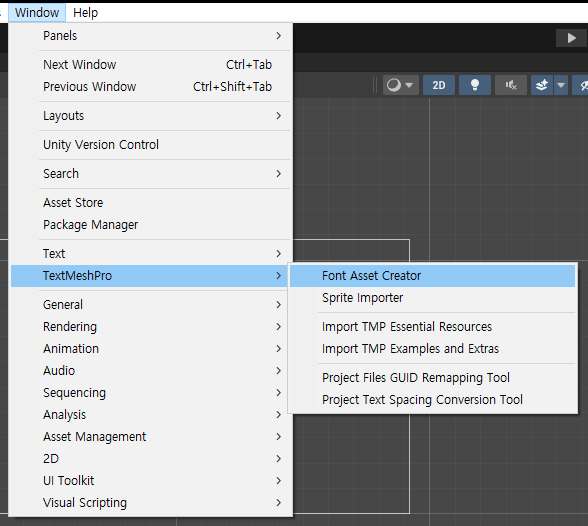Click the Play button in toolbar
Image resolution: width=588 pixels, height=526 pixels.
tap(572, 38)
